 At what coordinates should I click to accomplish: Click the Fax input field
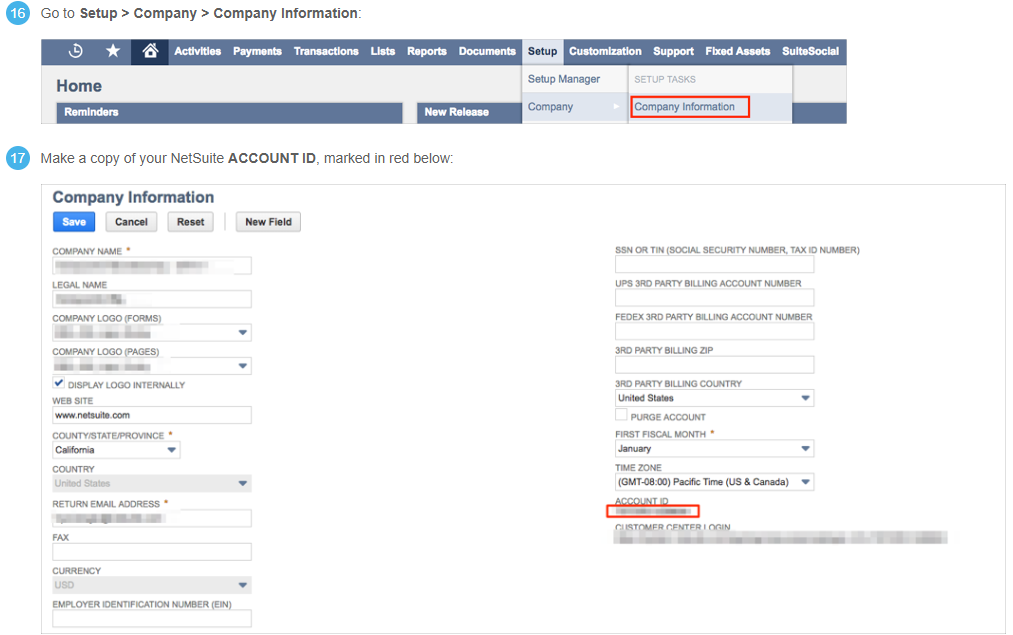[151, 552]
